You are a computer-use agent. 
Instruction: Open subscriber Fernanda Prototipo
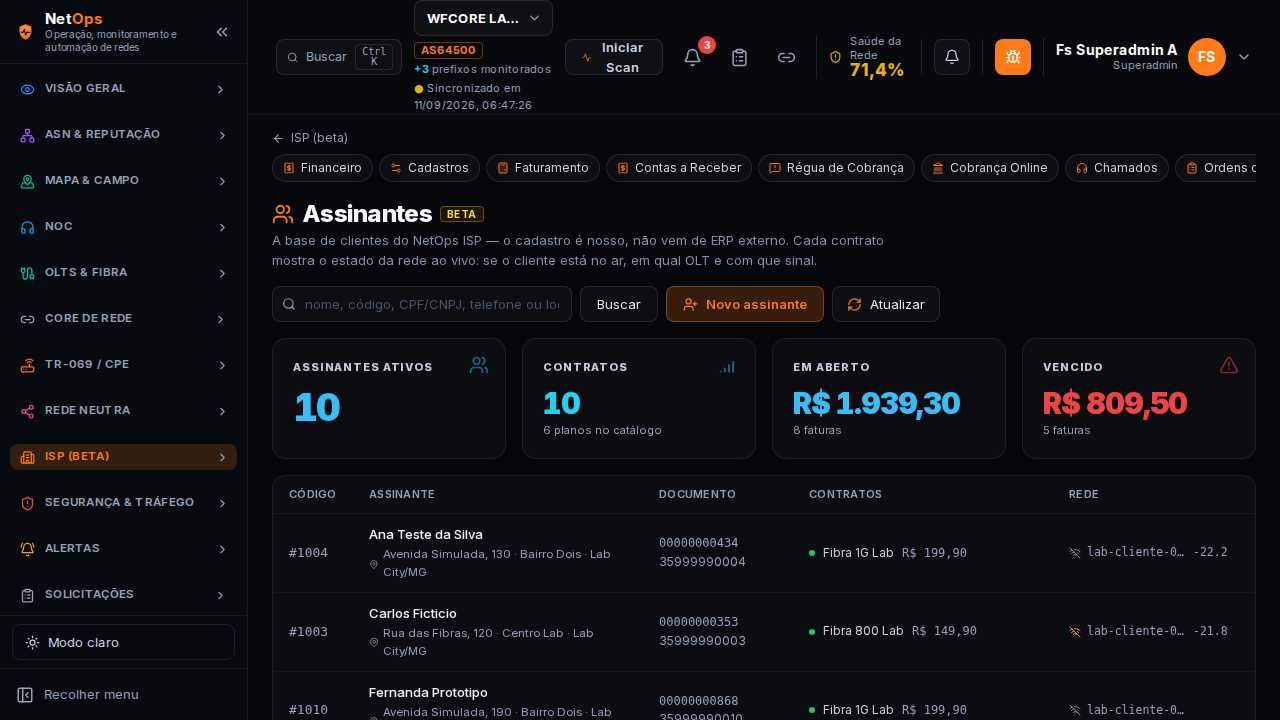428,692
